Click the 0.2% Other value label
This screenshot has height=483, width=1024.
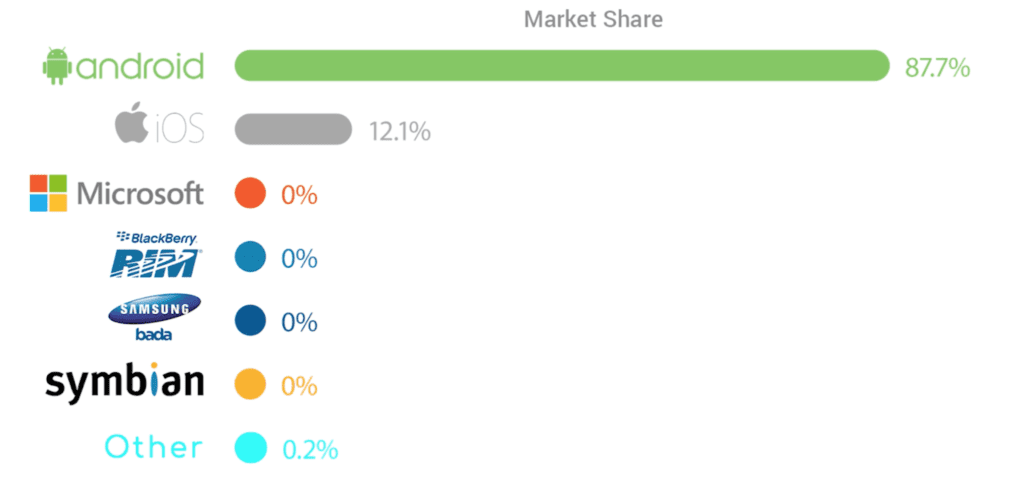tap(310, 450)
